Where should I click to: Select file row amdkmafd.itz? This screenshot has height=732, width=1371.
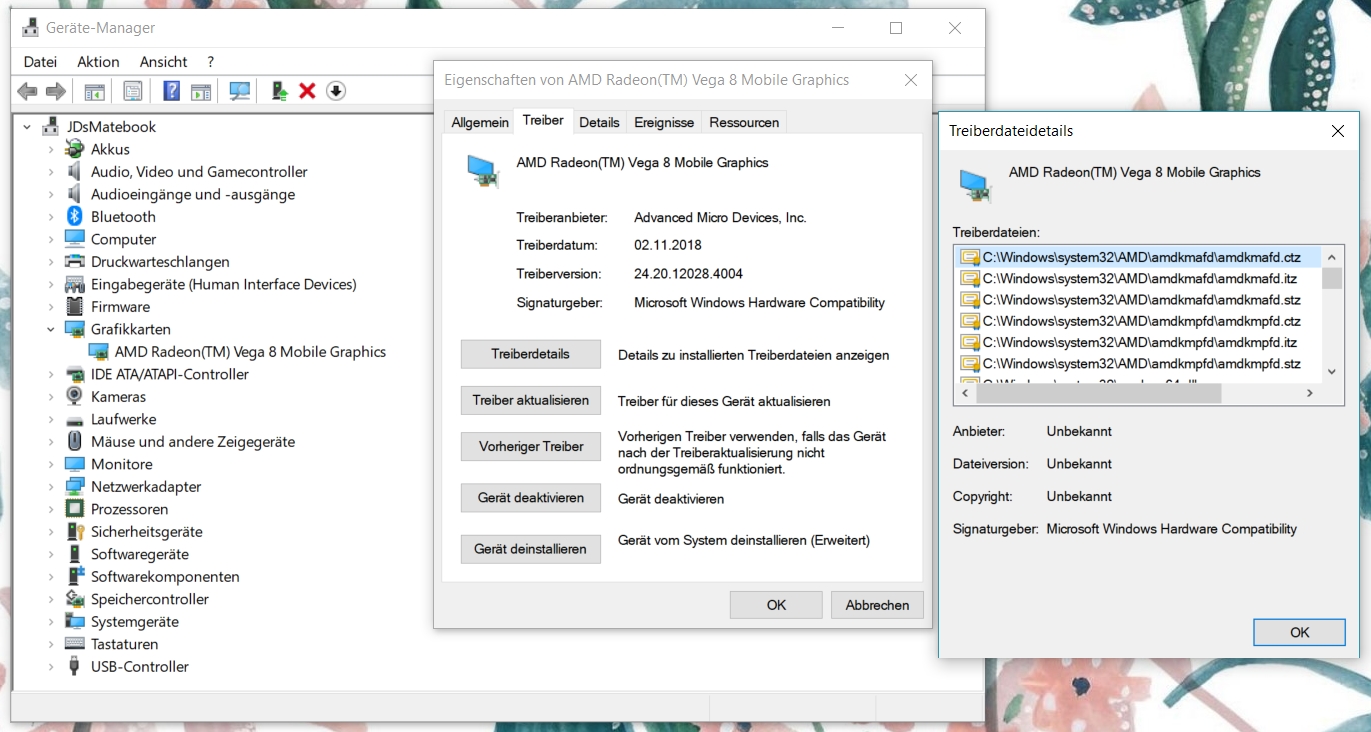tap(1138, 278)
